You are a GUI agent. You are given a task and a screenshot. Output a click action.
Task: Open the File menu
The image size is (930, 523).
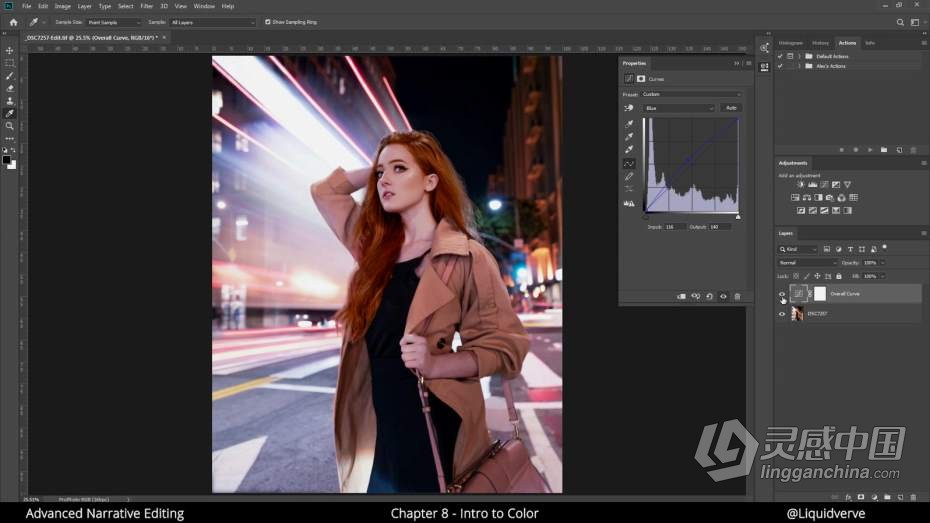[27, 6]
